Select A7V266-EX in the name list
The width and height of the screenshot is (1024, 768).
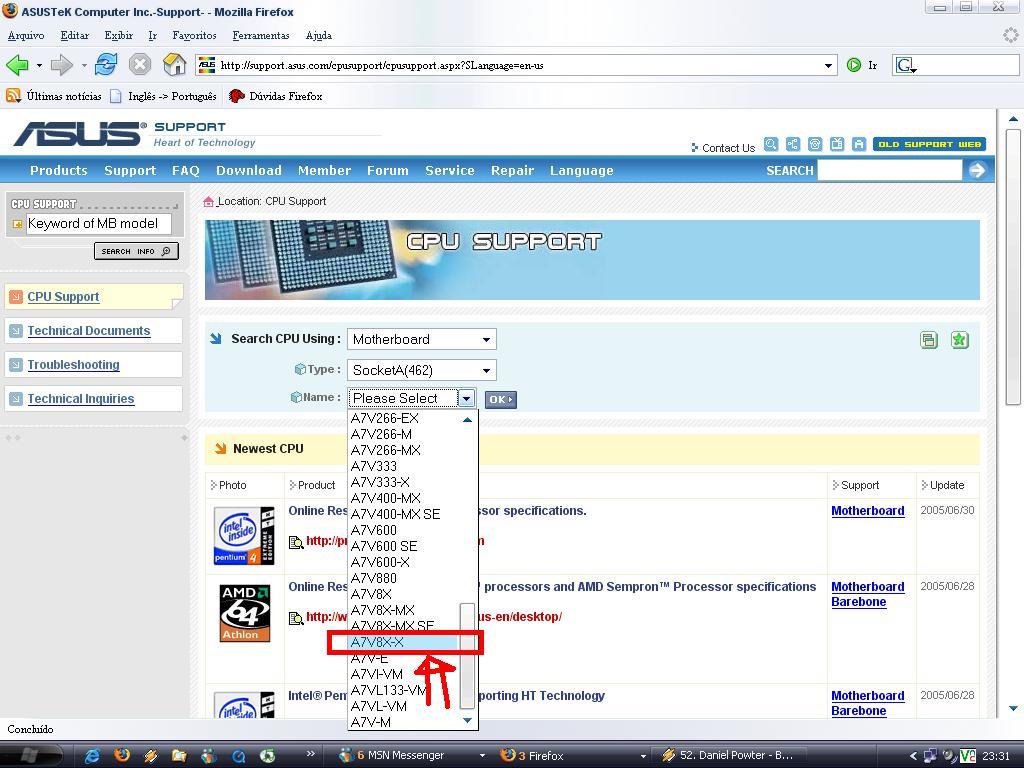click(404, 418)
